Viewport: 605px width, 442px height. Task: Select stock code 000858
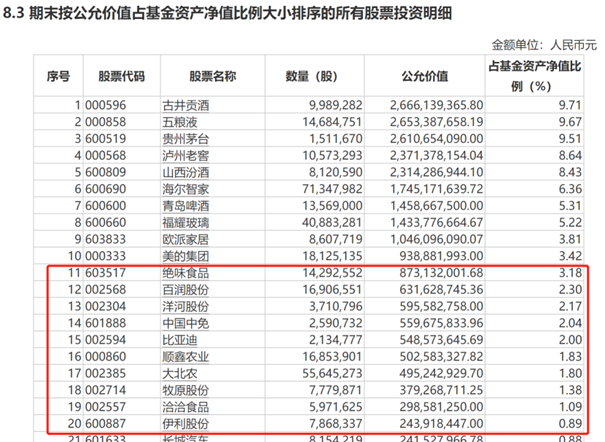tap(106, 122)
